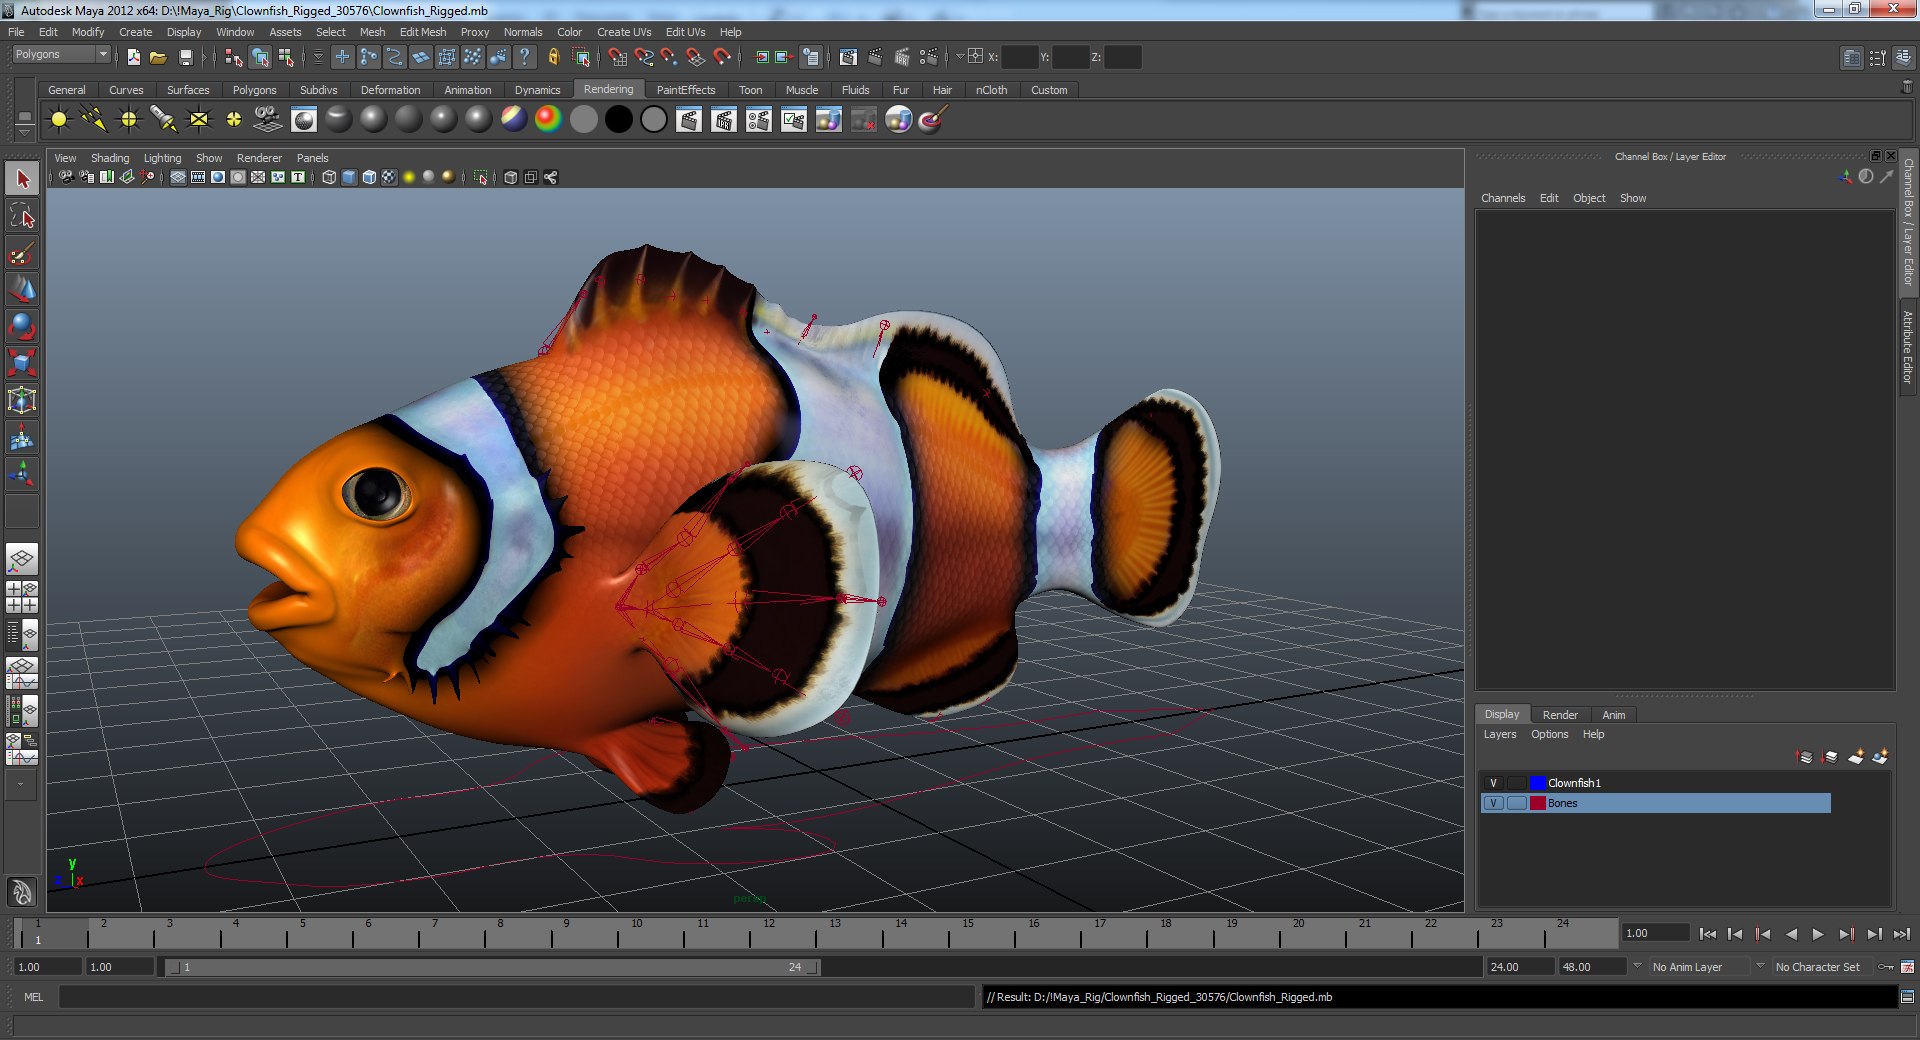Click the Open Scene folder icon
The image size is (1920, 1040).
(x=158, y=57)
